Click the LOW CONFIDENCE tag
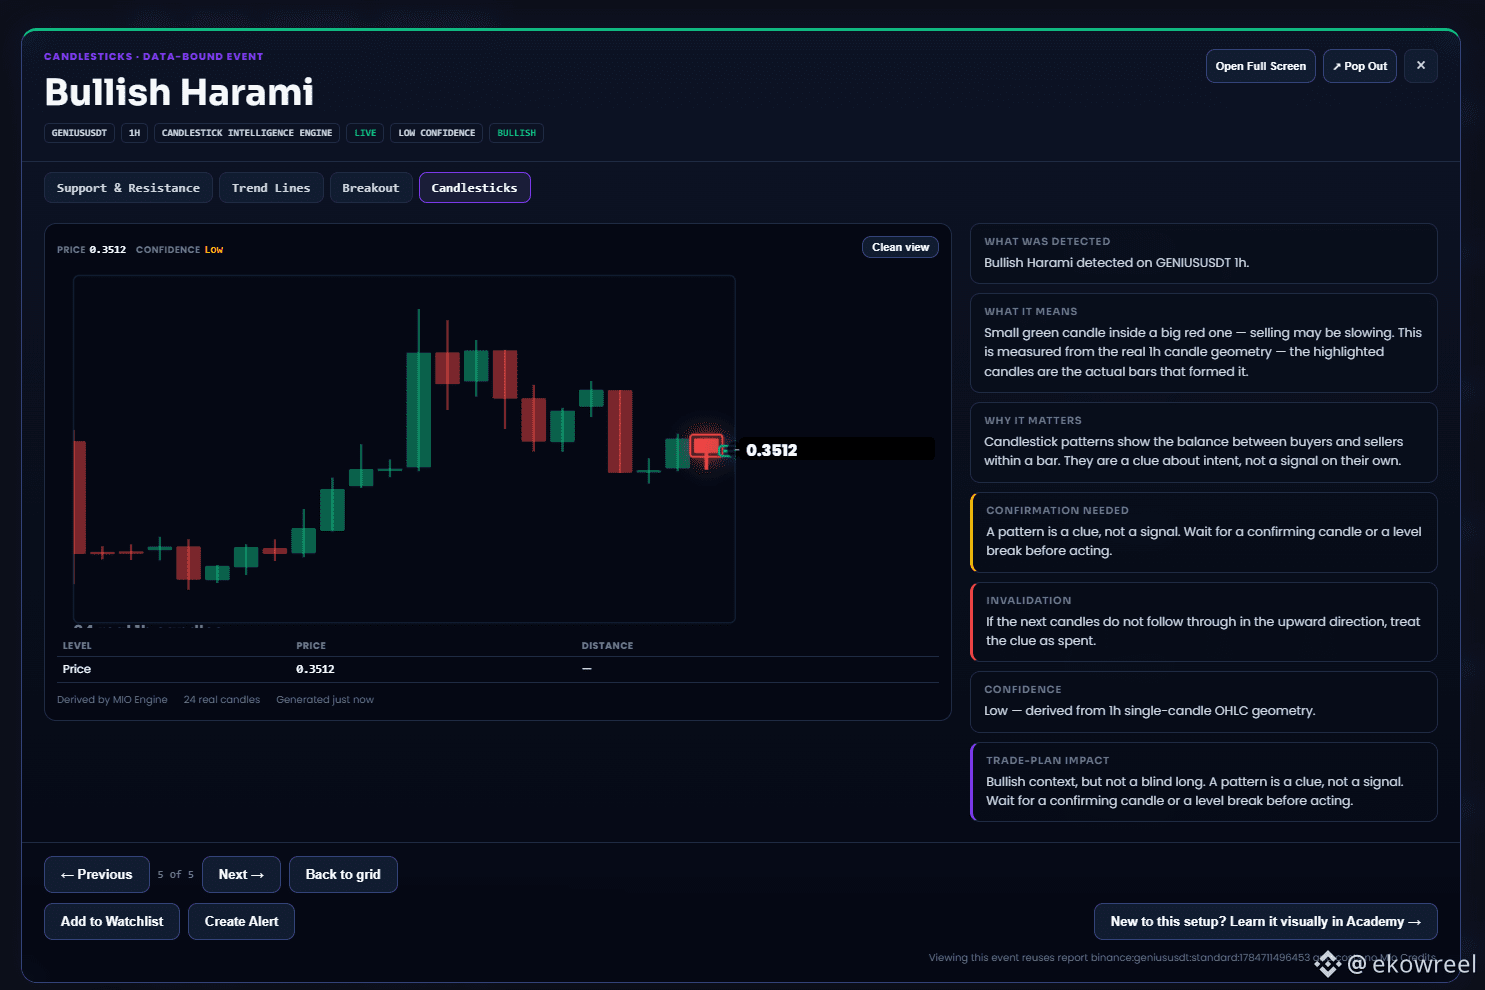 point(436,133)
